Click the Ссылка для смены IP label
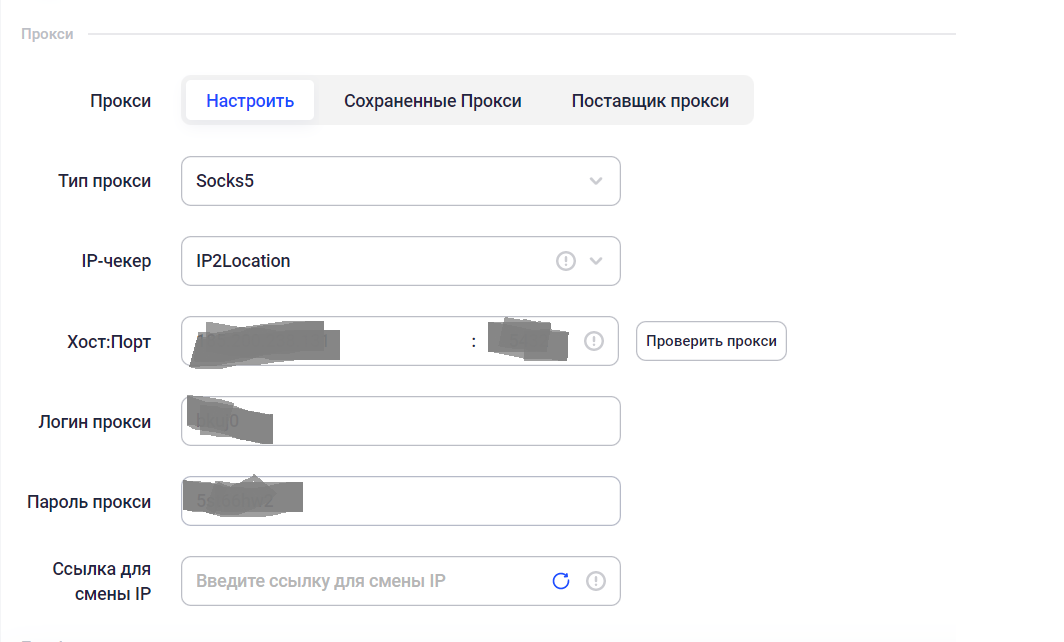The width and height of the screenshot is (1064, 642). [102, 581]
